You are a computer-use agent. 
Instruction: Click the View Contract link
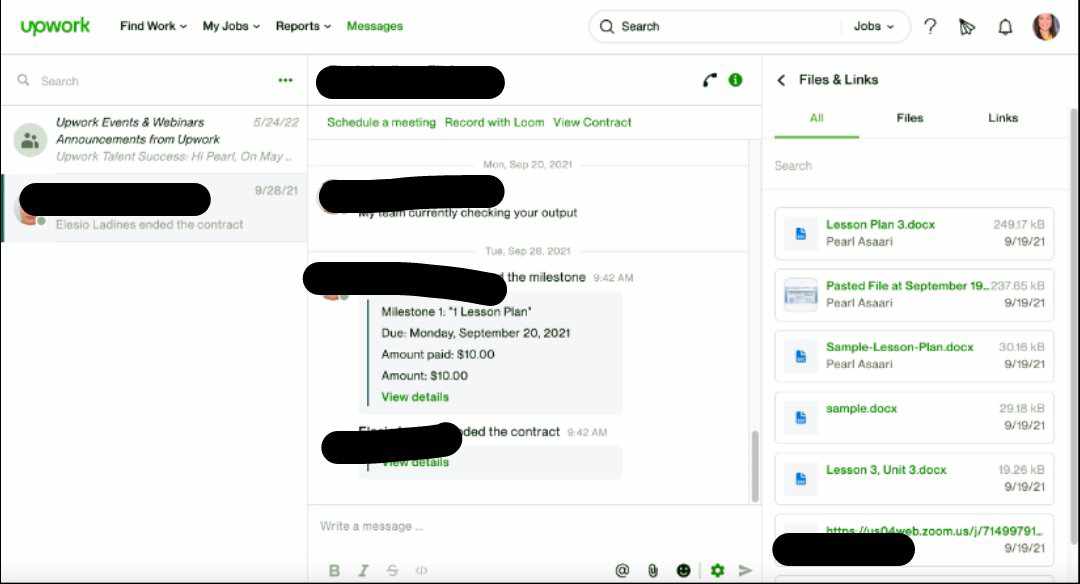click(592, 122)
